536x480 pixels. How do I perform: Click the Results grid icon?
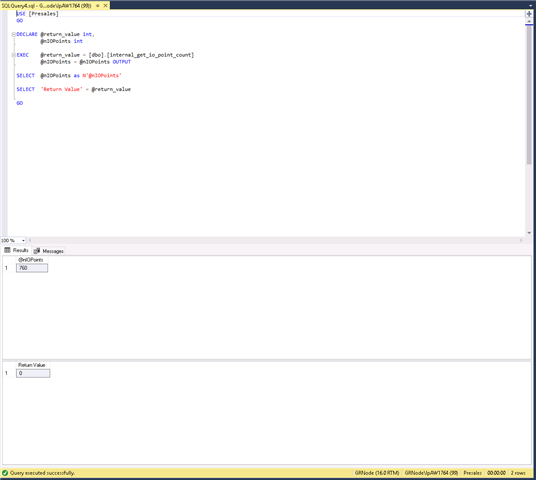[7, 250]
